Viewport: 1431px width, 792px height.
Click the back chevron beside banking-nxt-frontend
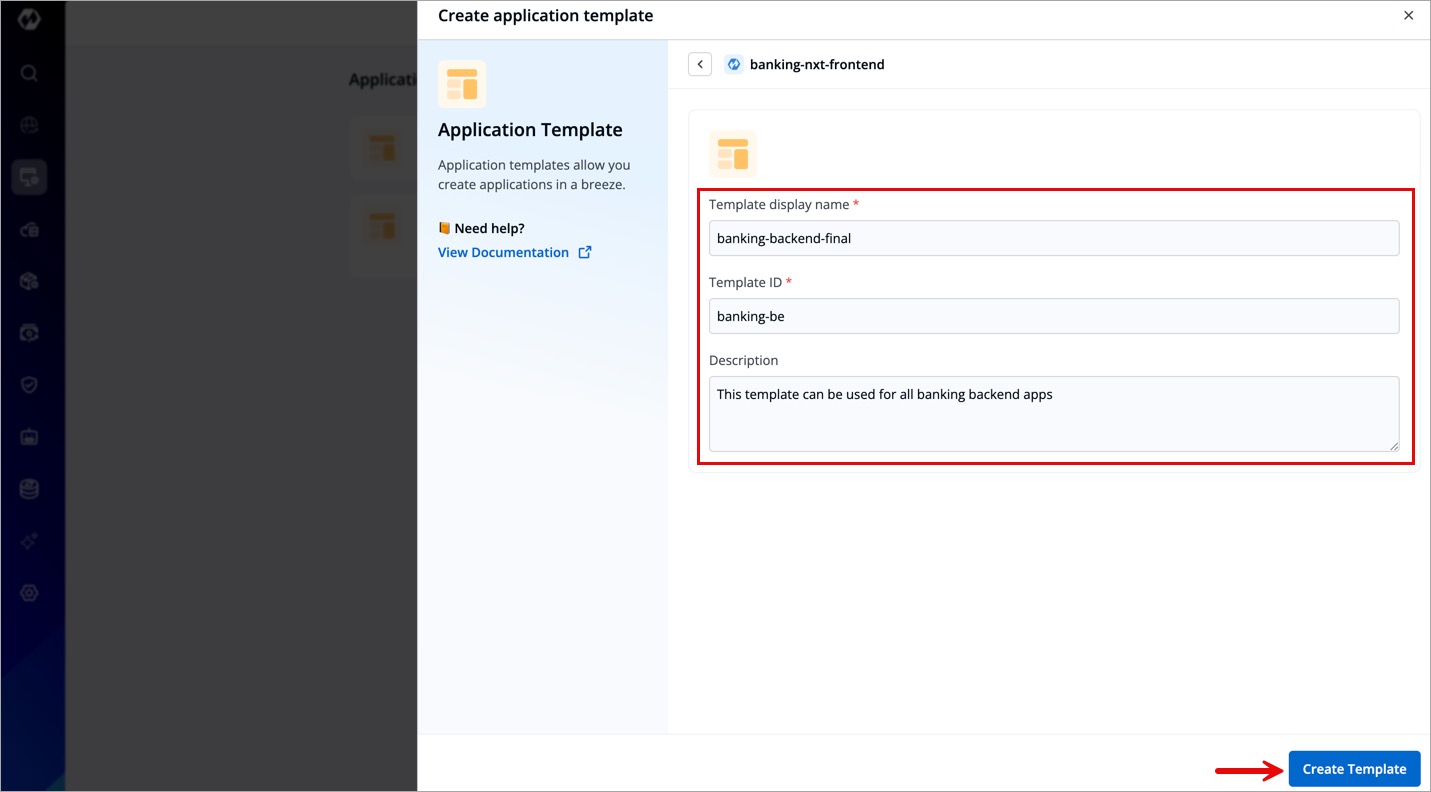pyautogui.click(x=700, y=64)
